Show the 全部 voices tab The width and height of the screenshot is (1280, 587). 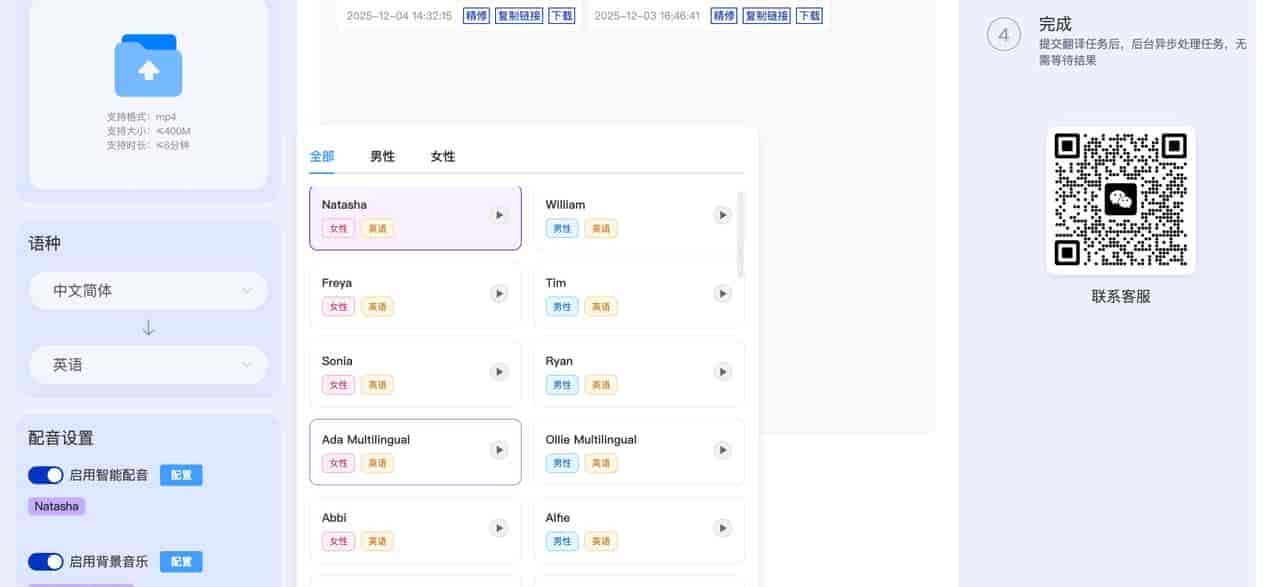[x=322, y=156]
